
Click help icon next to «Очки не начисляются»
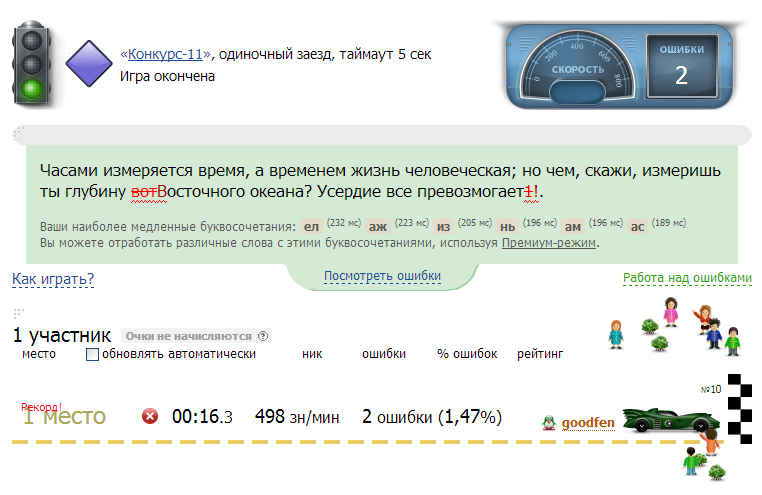(x=263, y=336)
